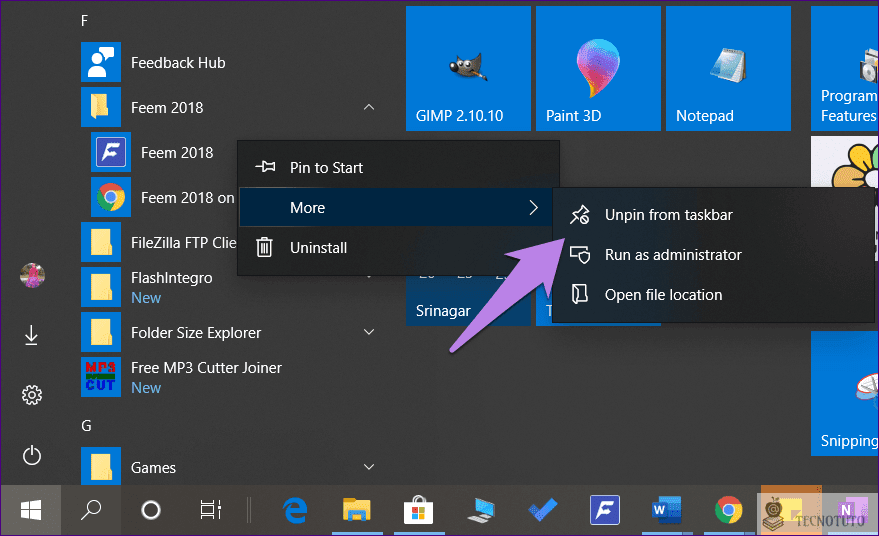Click the FlashIntegro folder icon
This screenshot has height=536, width=879.
[101, 287]
